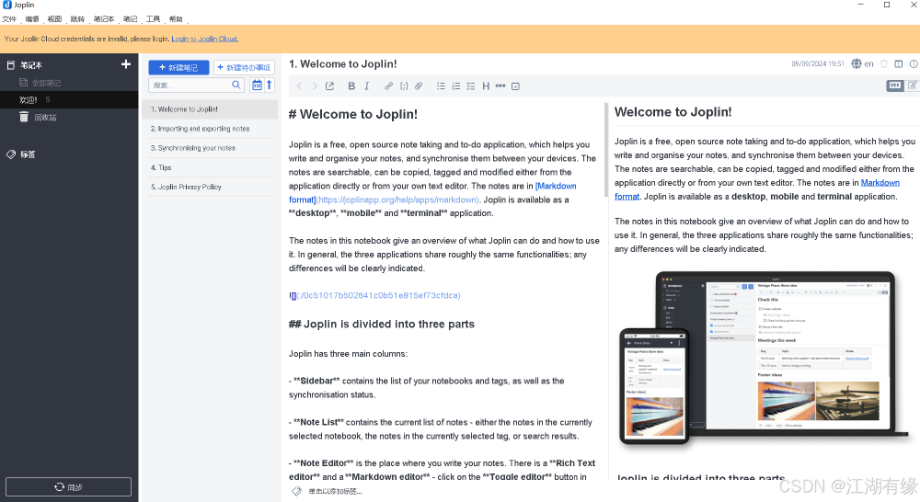Insert a numbered list

coord(456,86)
